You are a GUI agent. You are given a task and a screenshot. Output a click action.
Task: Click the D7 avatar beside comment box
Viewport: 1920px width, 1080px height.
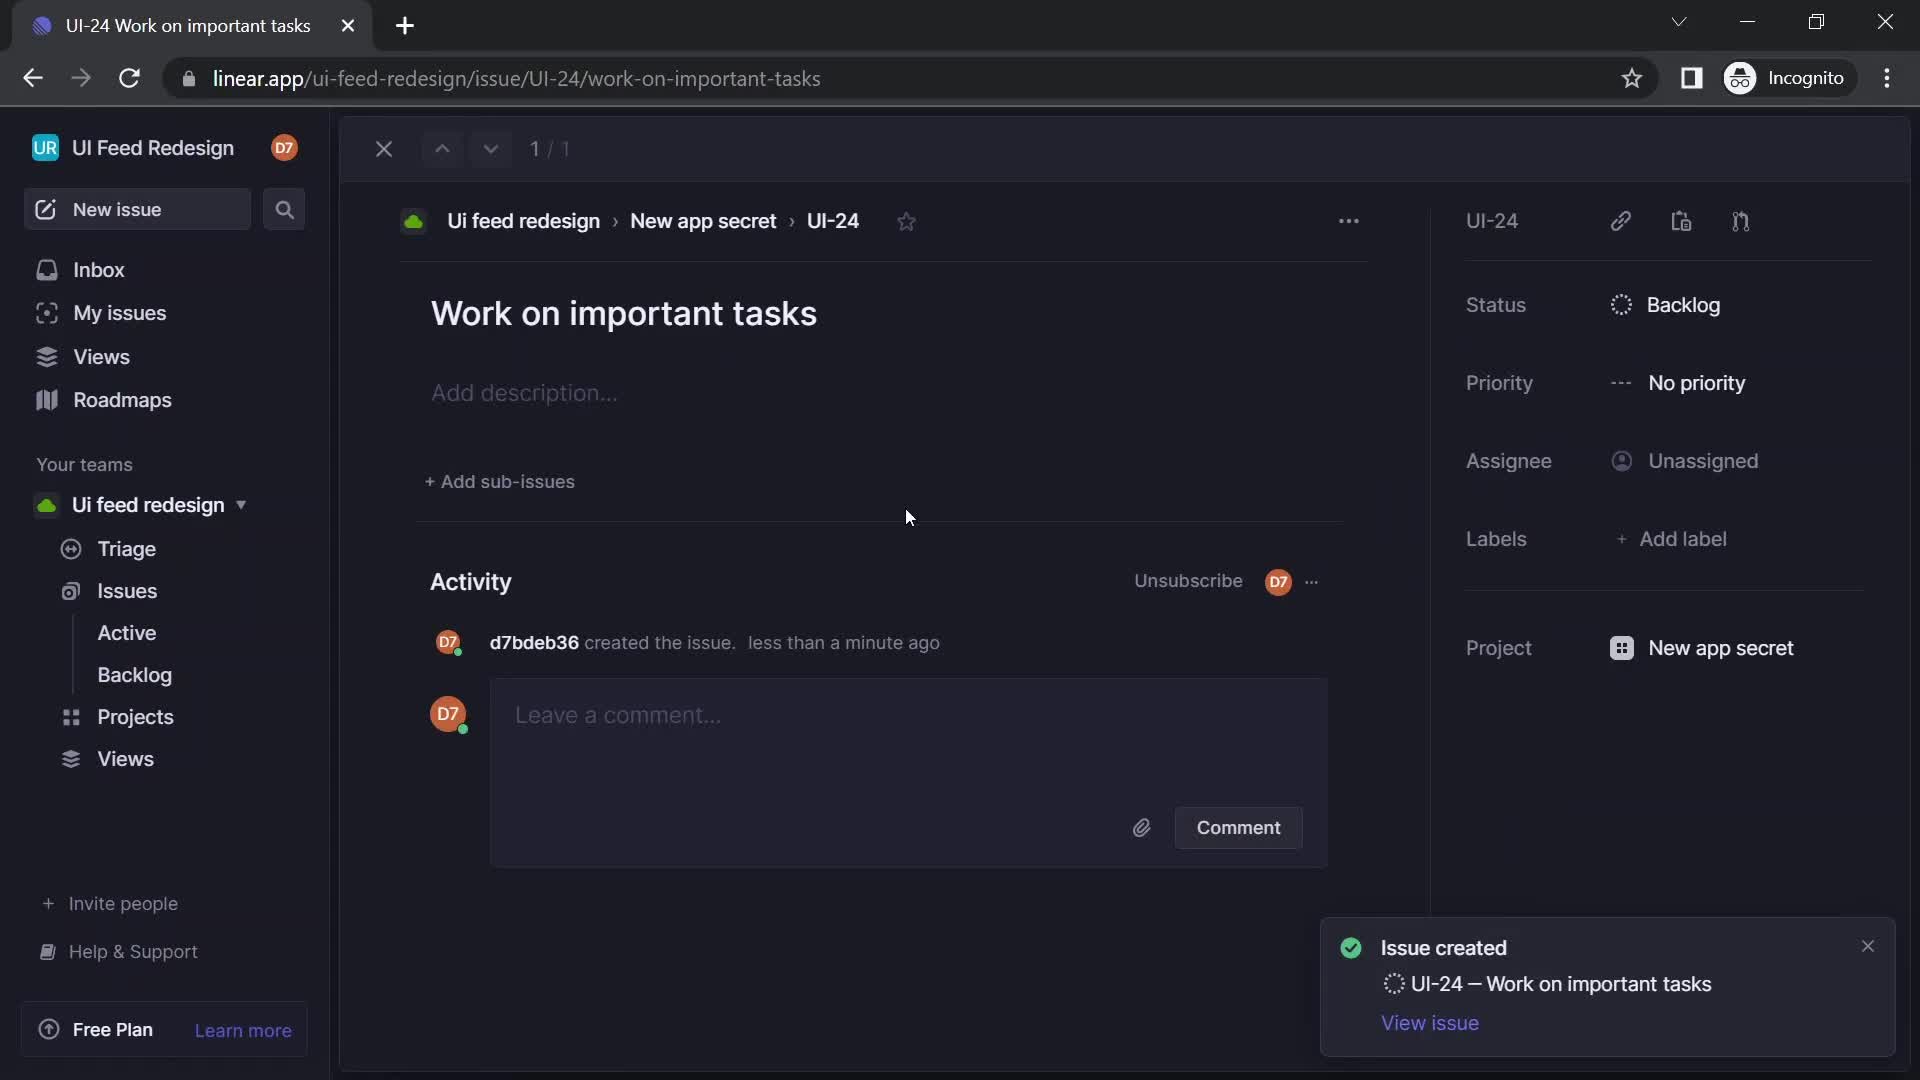[x=448, y=714]
